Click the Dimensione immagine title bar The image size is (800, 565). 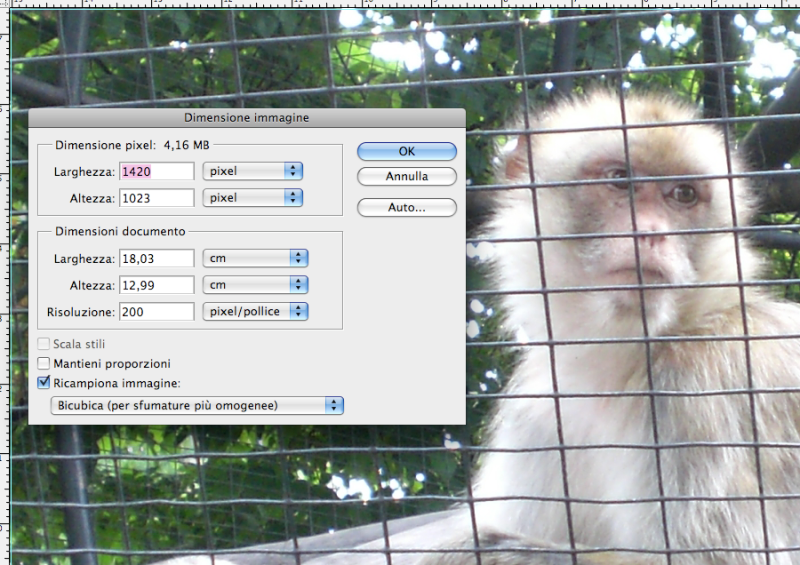click(x=247, y=118)
